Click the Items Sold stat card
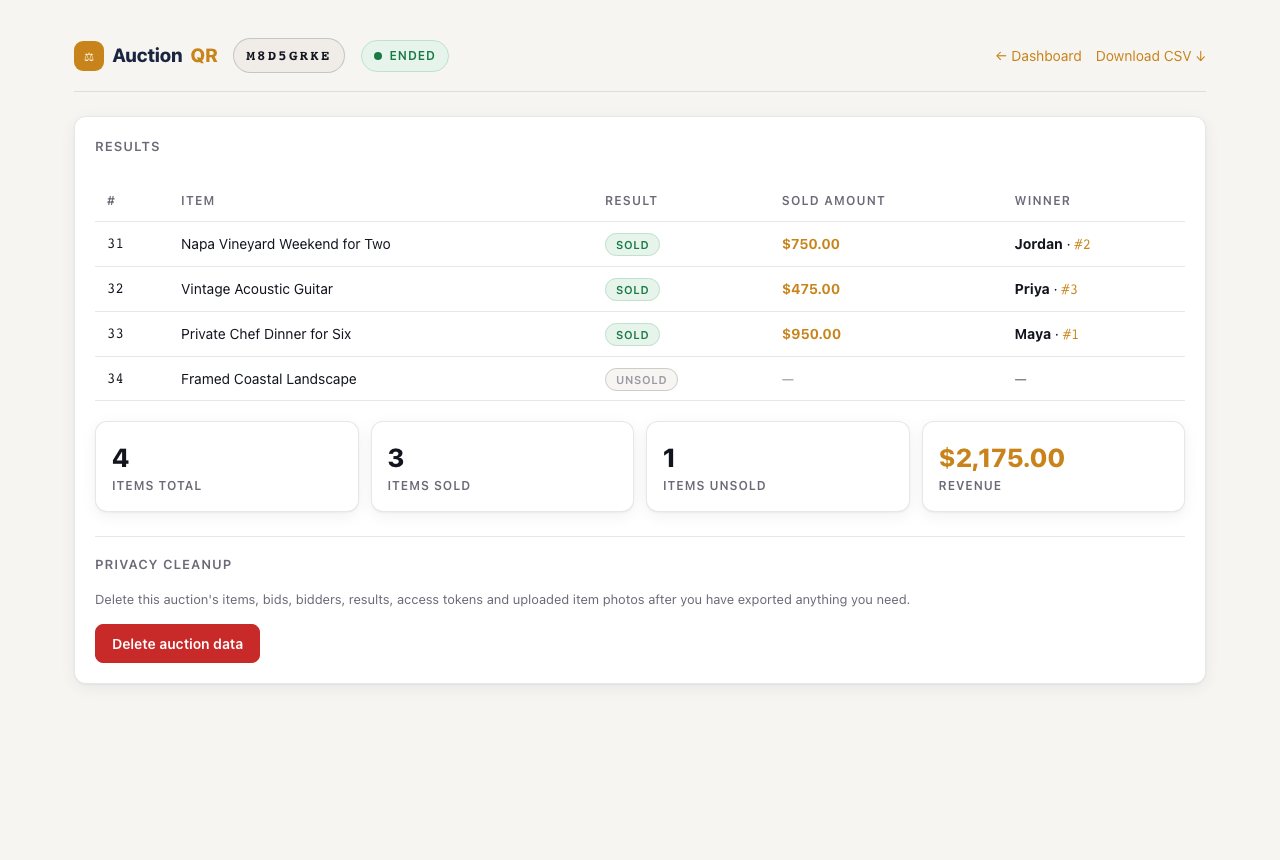The height and width of the screenshot is (860, 1280). click(x=502, y=467)
